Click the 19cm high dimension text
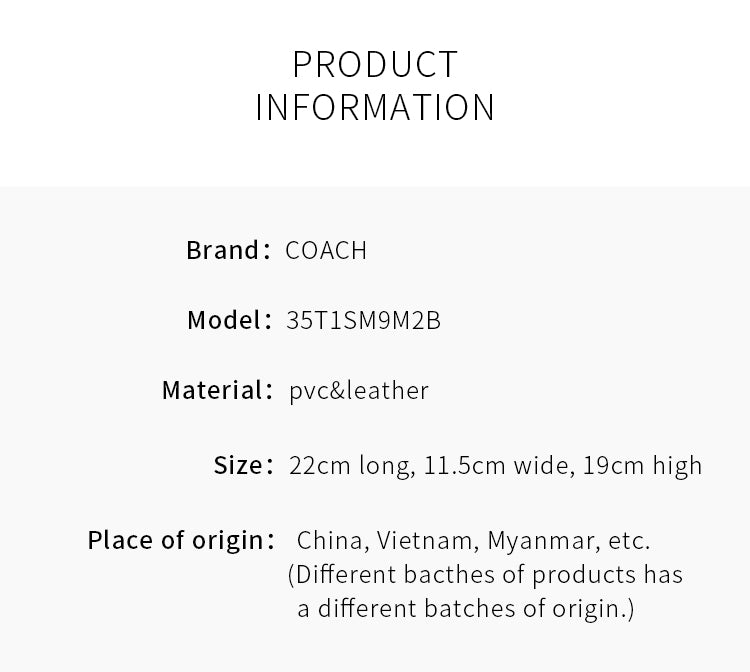Screen dimensions: 750x672 coord(642,466)
